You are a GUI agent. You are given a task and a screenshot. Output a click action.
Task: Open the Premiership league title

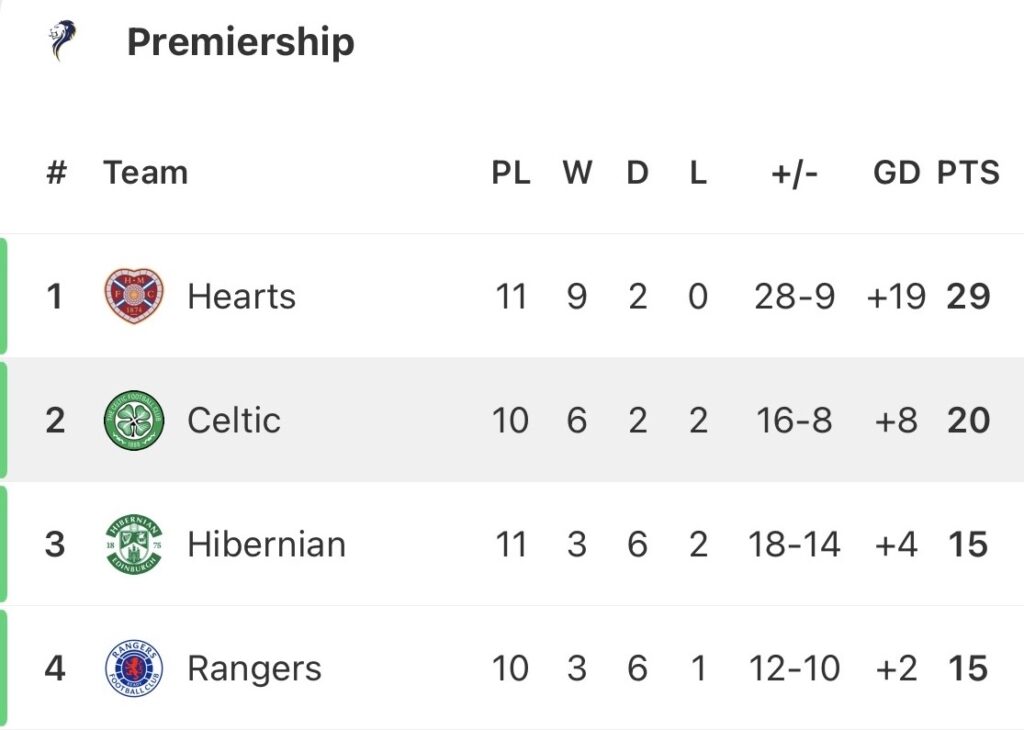(x=240, y=42)
